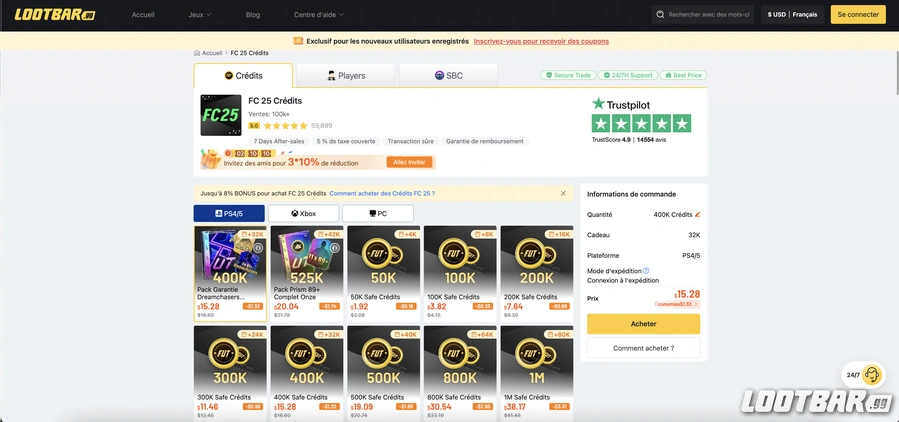Click the yellow Acheter button
Image resolution: width=899 pixels, height=422 pixels.
(x=643, y=324)
